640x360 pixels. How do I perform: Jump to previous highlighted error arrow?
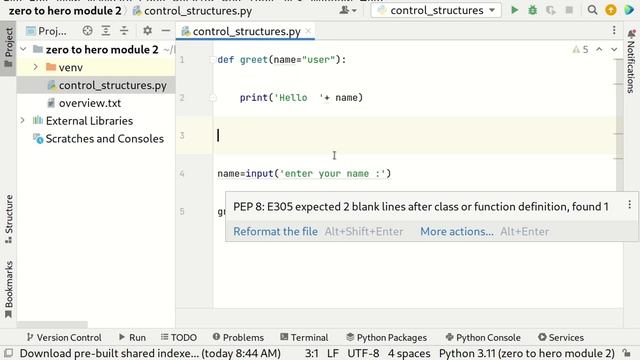[599, 49]
